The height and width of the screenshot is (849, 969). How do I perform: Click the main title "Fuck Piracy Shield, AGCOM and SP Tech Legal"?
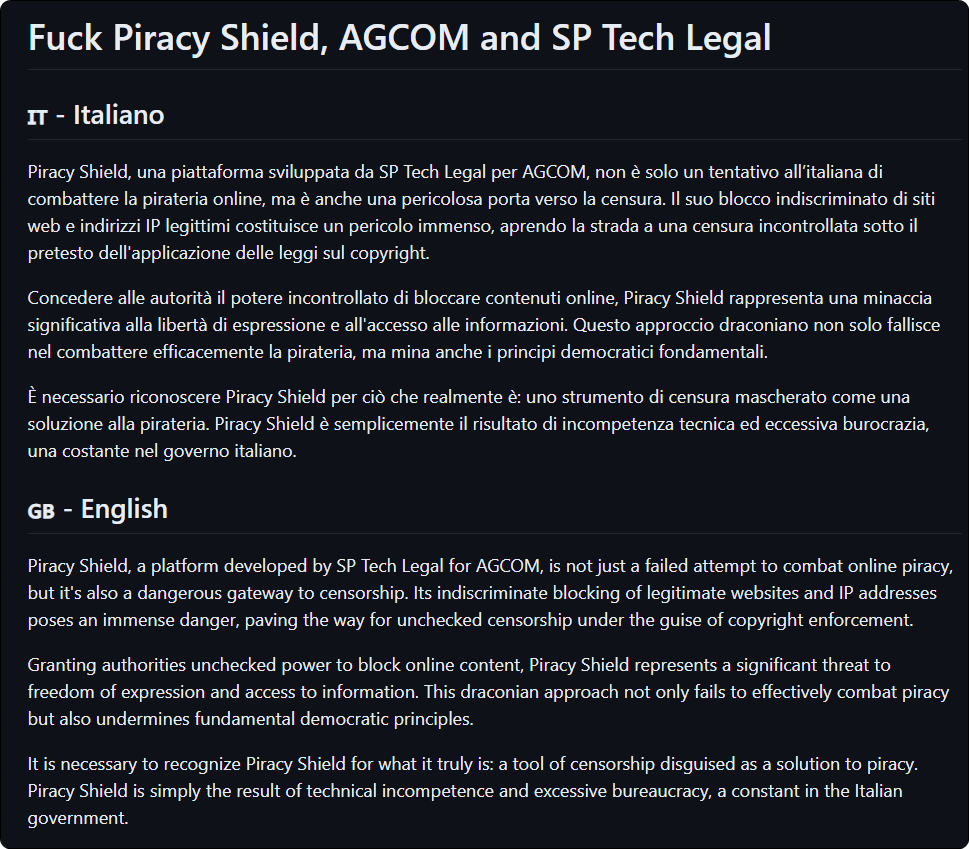pyautogui.click(x=399, y=37)
